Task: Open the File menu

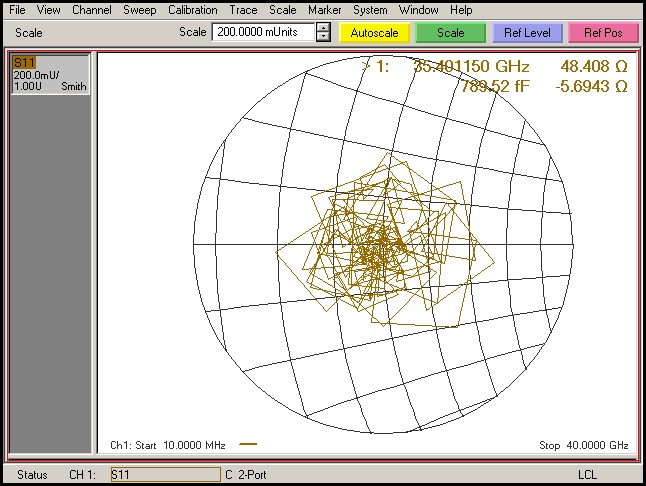Action: point(17,10)
